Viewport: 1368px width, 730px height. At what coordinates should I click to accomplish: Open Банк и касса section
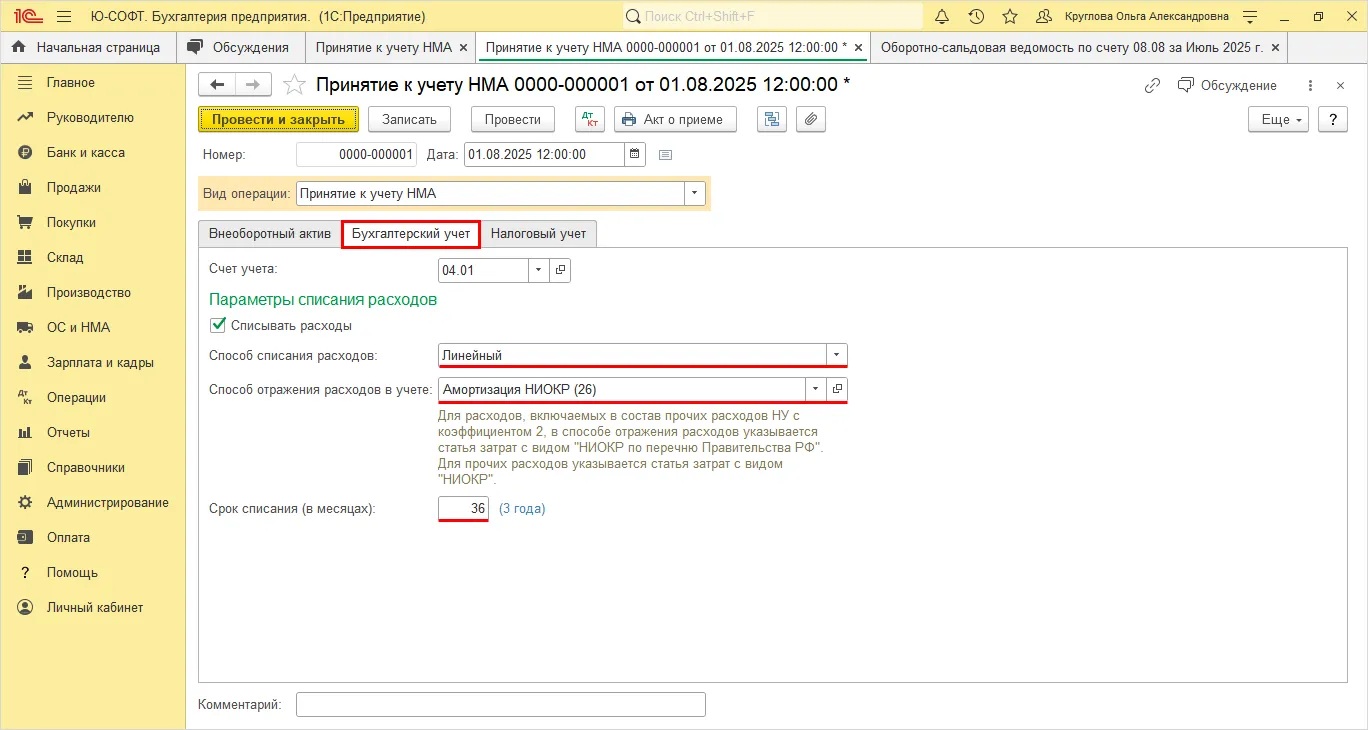85,152
